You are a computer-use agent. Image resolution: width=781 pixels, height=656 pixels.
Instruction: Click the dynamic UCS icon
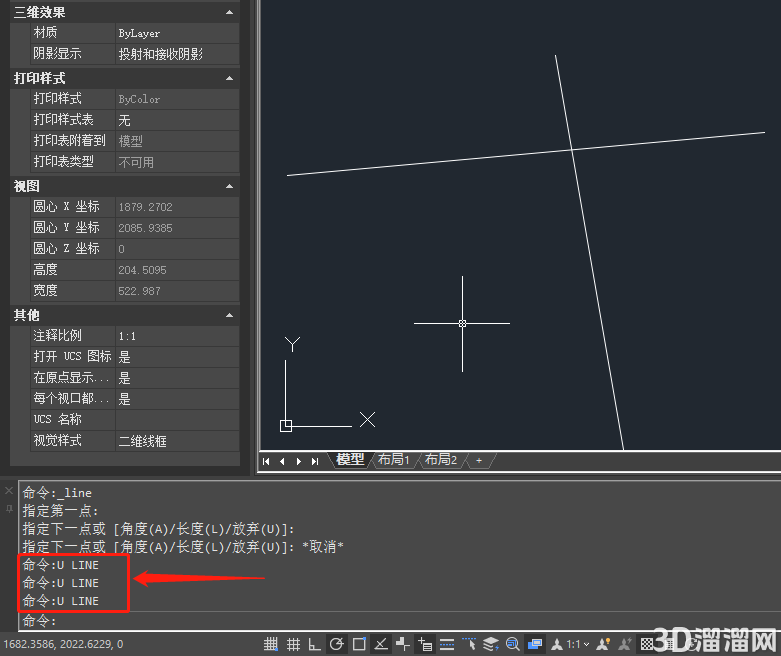click(403, 644)
